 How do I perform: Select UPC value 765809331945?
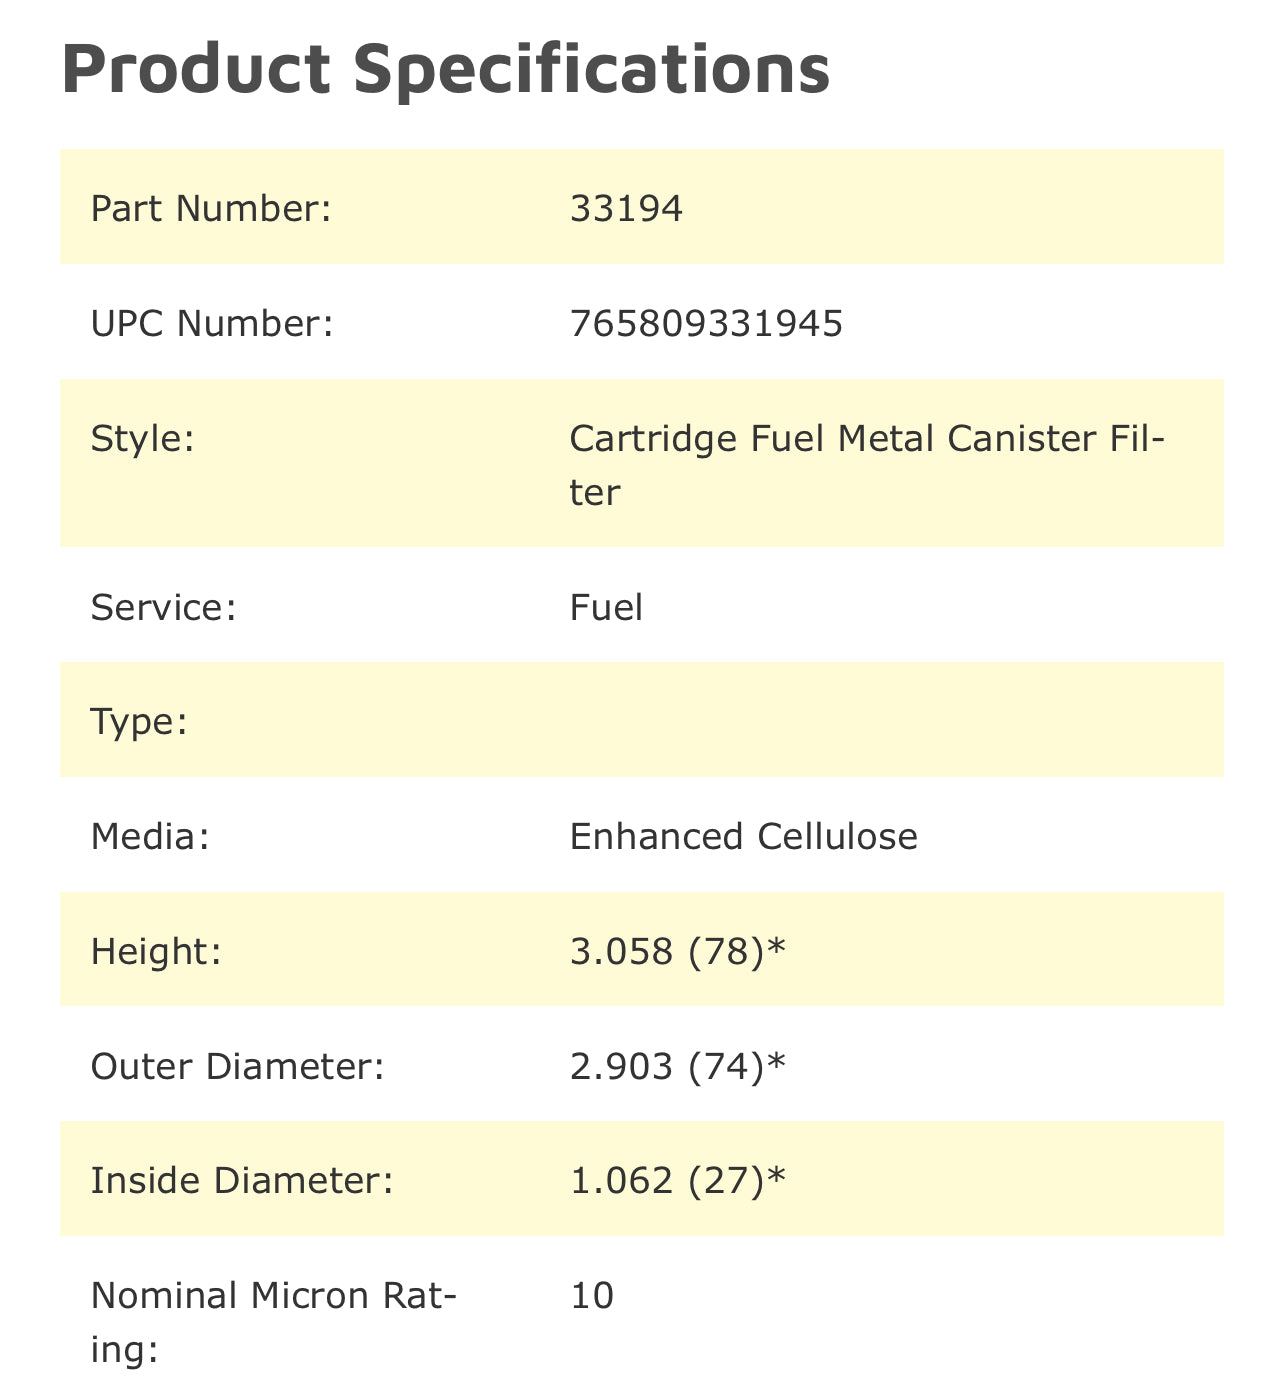(706, 324)
